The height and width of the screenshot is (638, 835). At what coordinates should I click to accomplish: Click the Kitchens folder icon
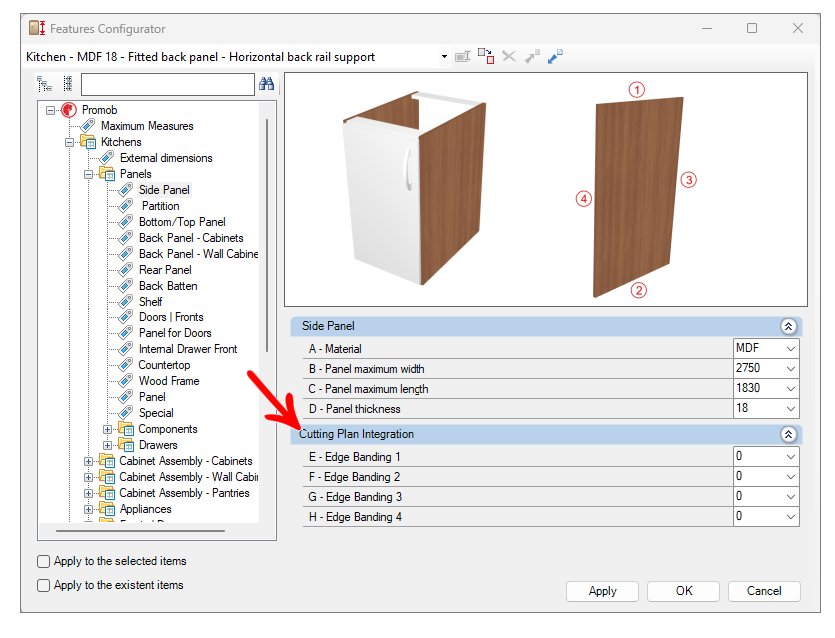88,142
